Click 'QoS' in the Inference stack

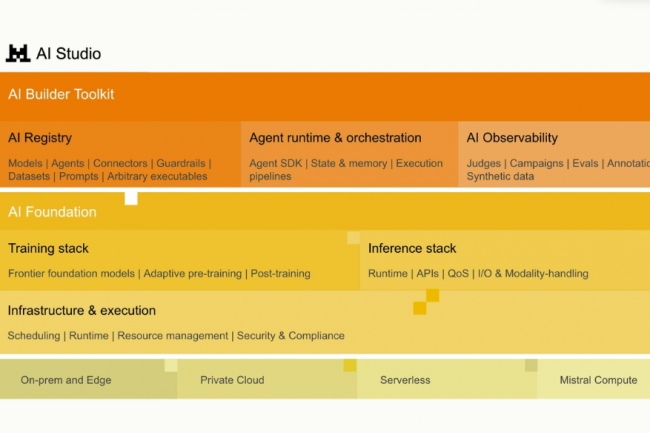pos(458,273)
